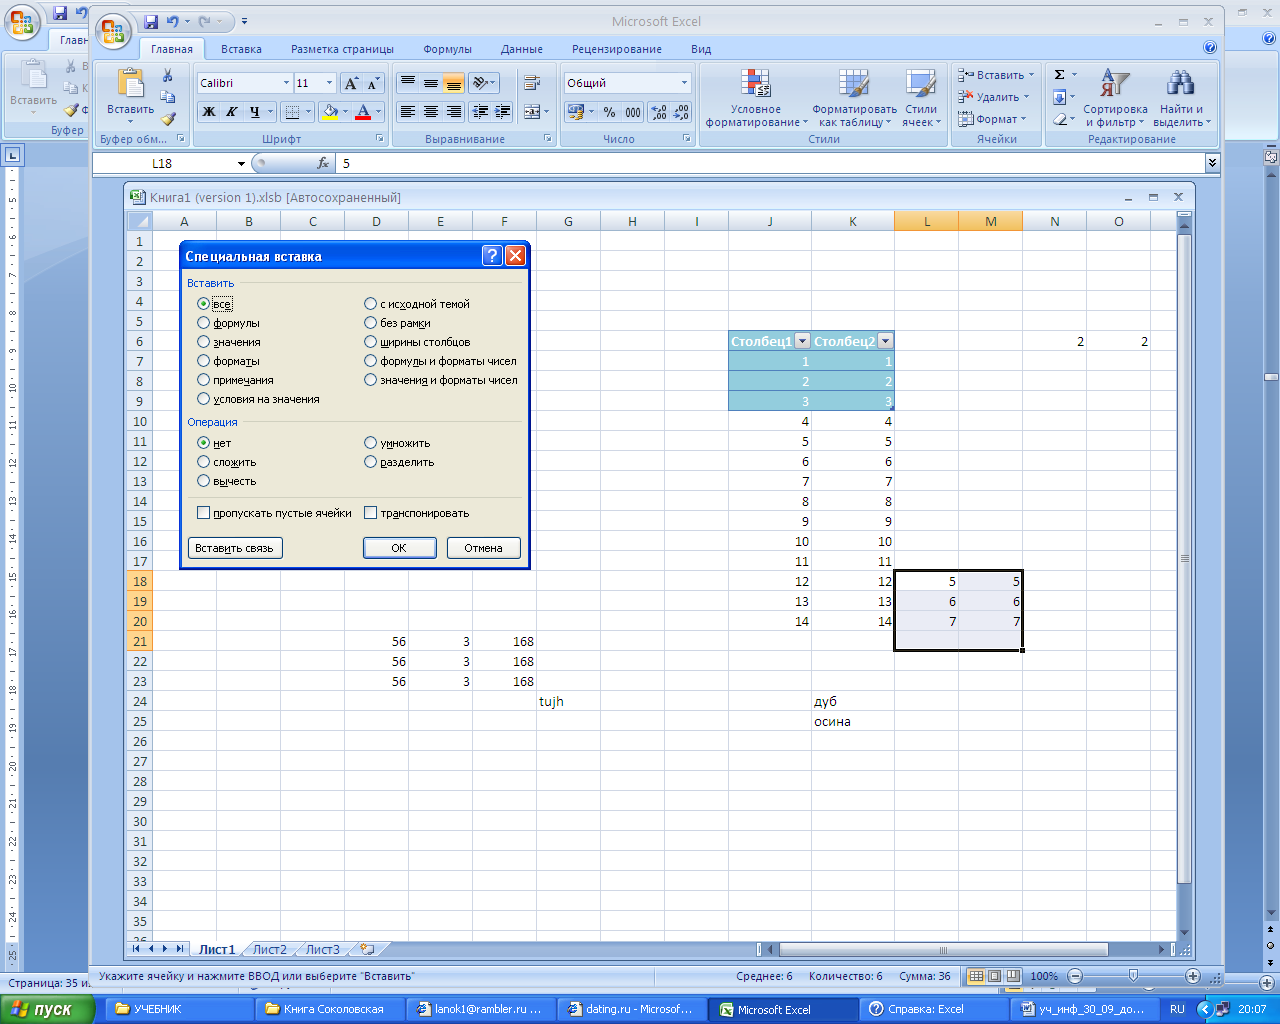Expand the formula bar
1280x1024 pixels.
(x=1213, y=163)
